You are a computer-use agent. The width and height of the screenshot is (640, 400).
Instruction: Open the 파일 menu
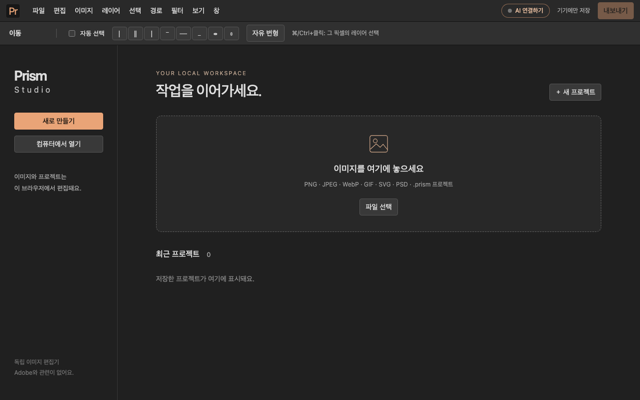tap(38, 11)
